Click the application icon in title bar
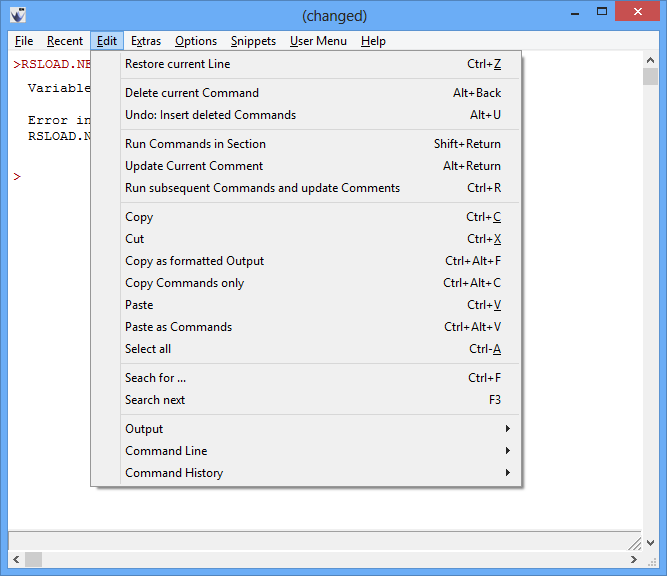 pos(18,15)
